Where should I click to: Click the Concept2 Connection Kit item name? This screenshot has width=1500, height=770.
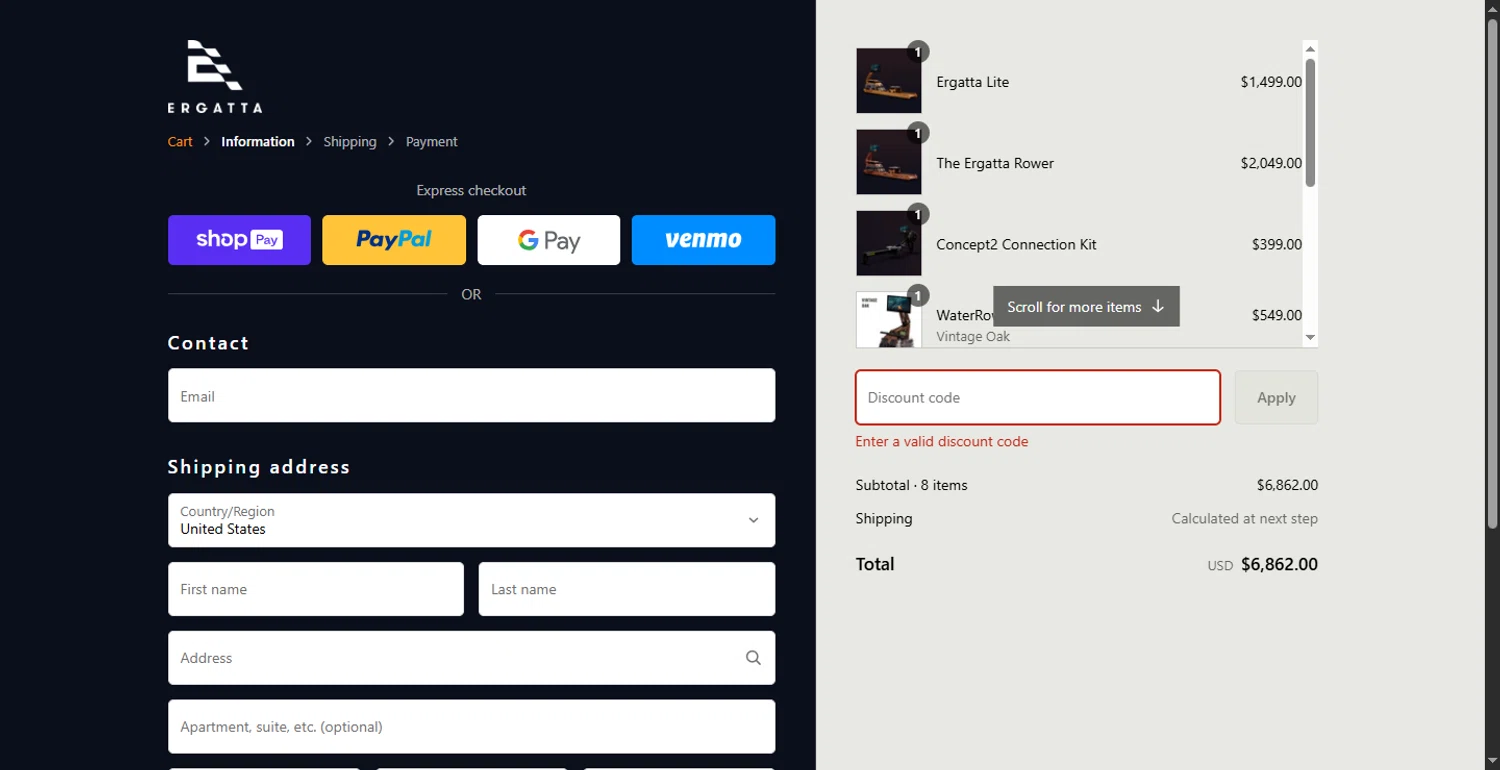coord(1016,244)
